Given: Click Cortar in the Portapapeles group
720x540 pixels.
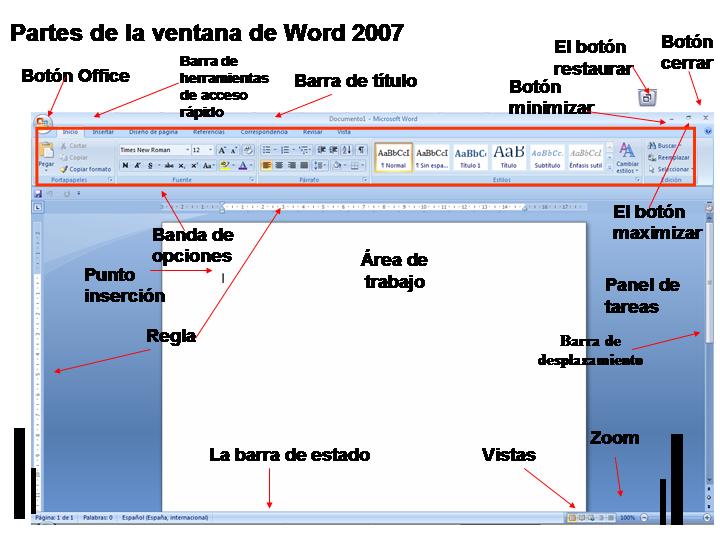Looking at the screenshot, I should point(73,146).
